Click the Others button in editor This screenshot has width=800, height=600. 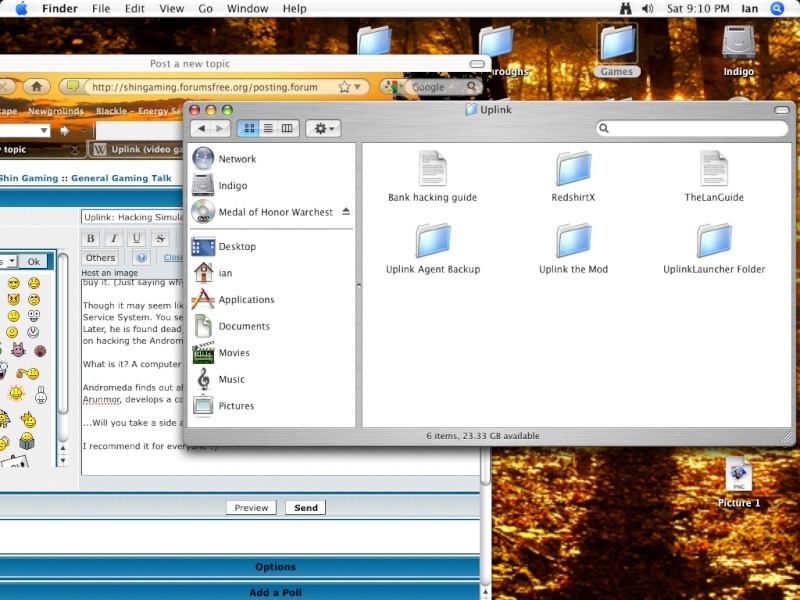point(100,258)
